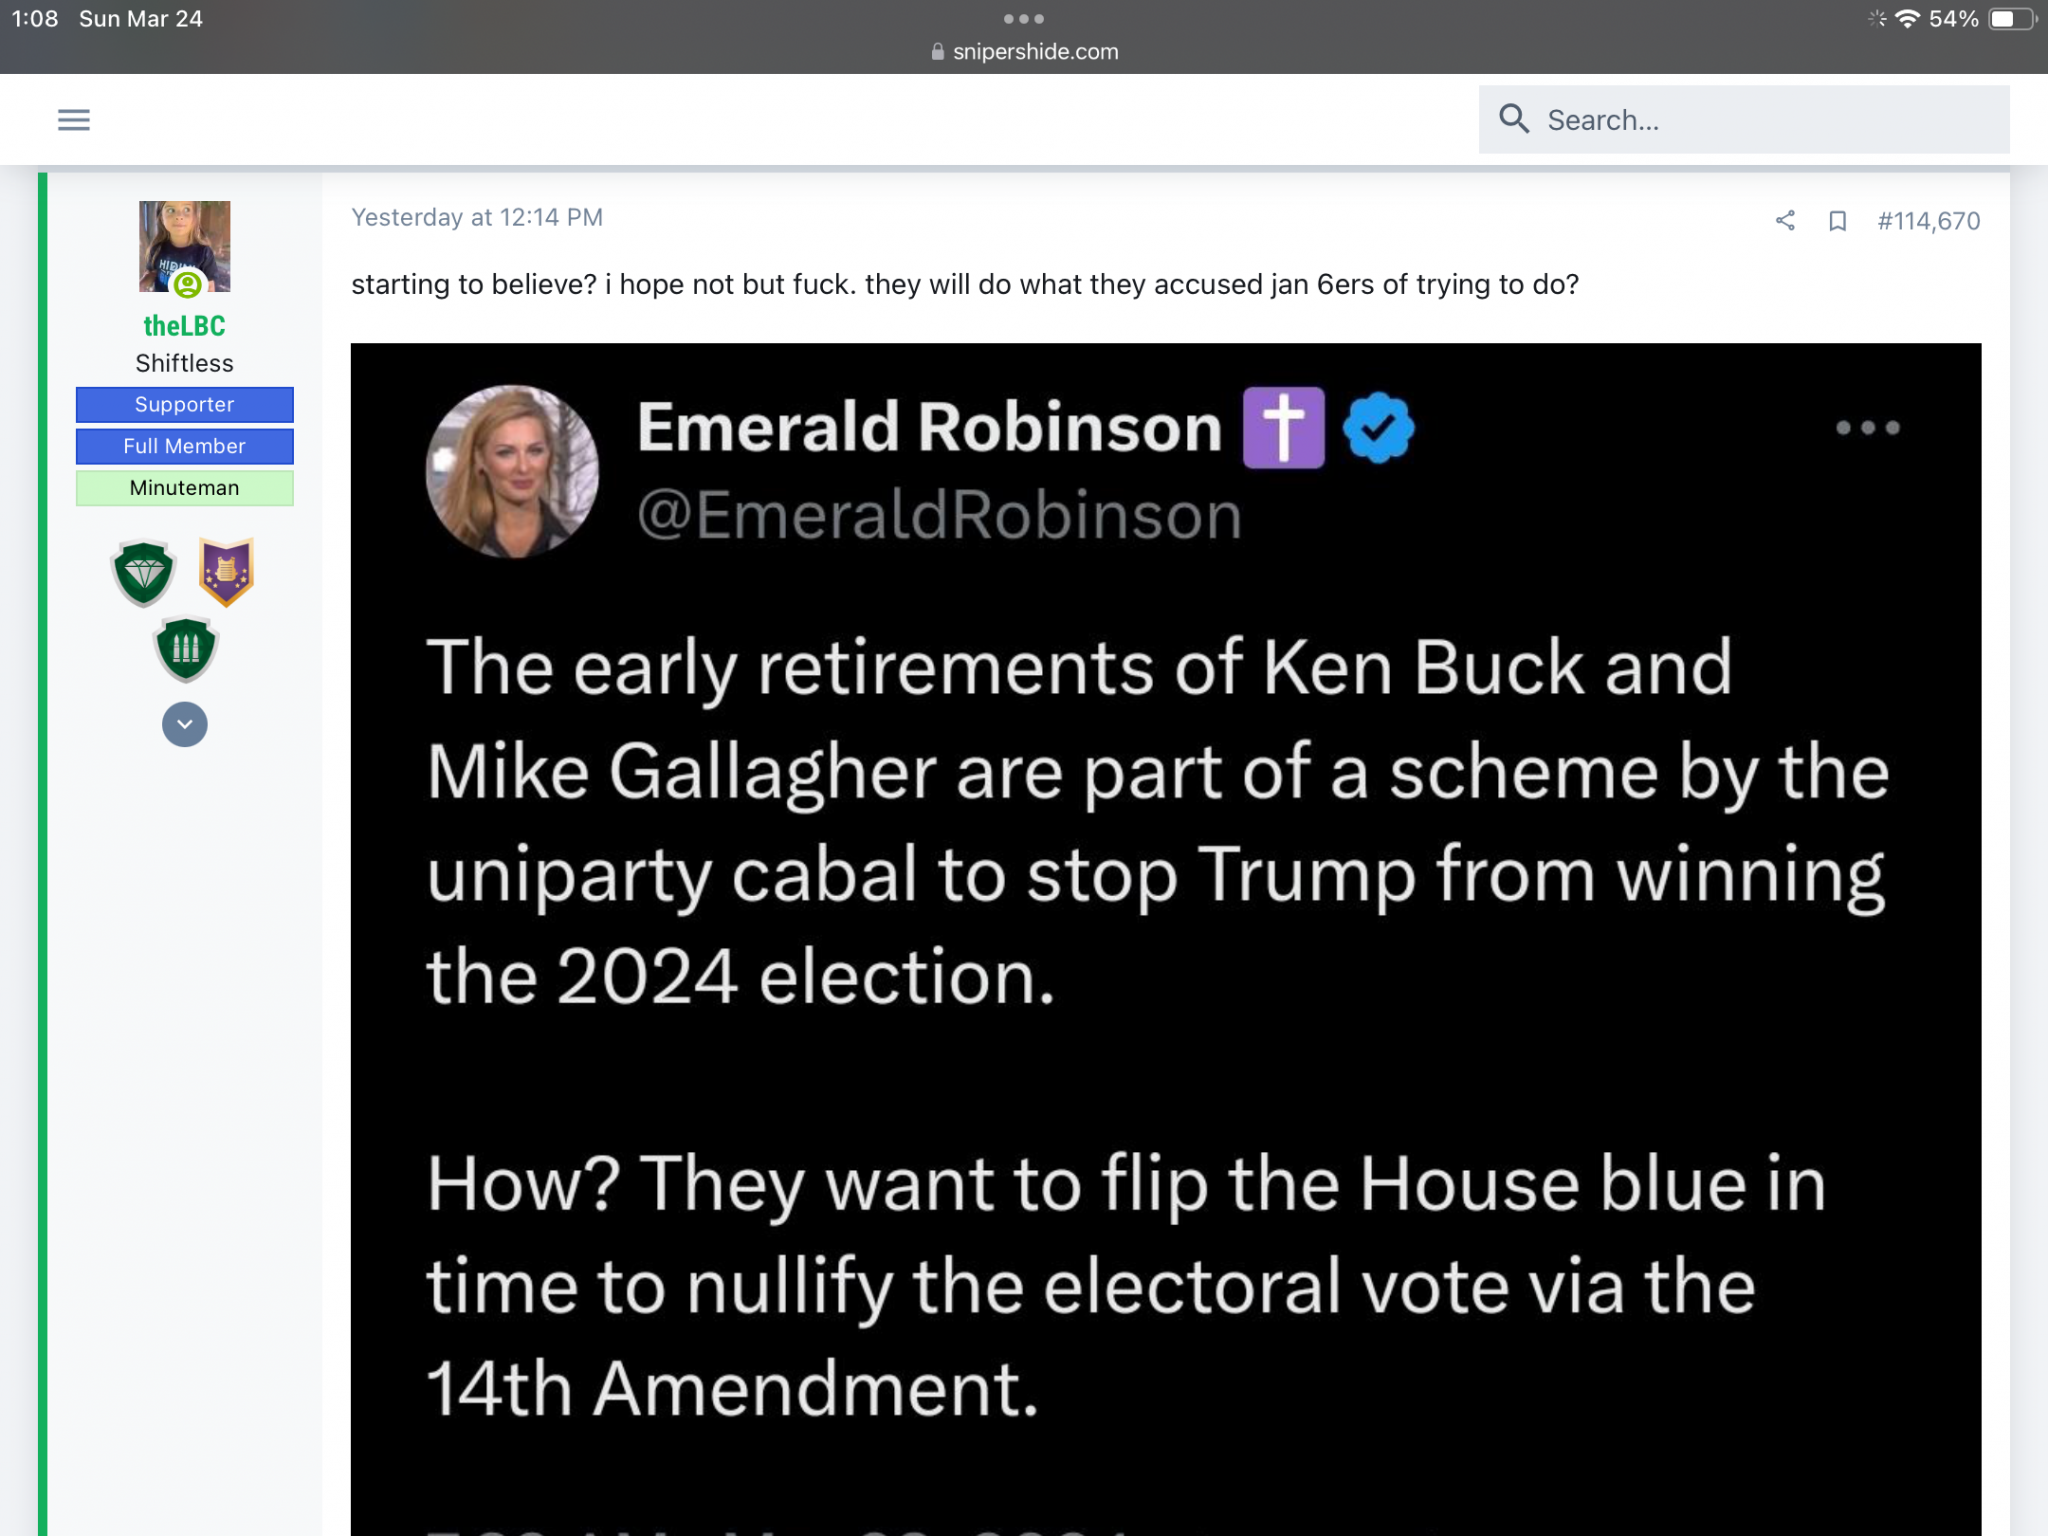Open the embedded Emerald Robinson tweet image
Screen dimensions: 2048x1536
[1166, 939]
